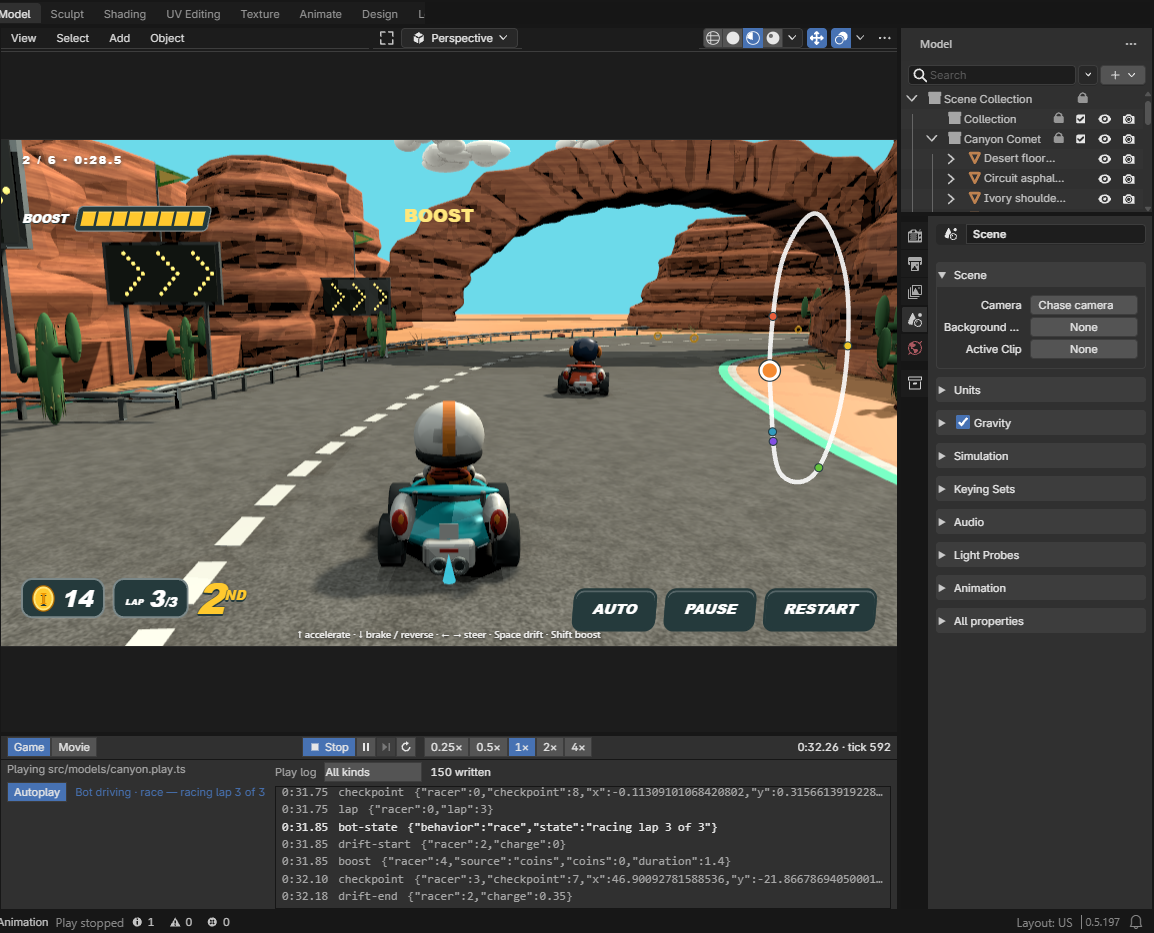Open the Collection properties tab icon
This screenshot has width=1154, height=933.
click(915, 383)
